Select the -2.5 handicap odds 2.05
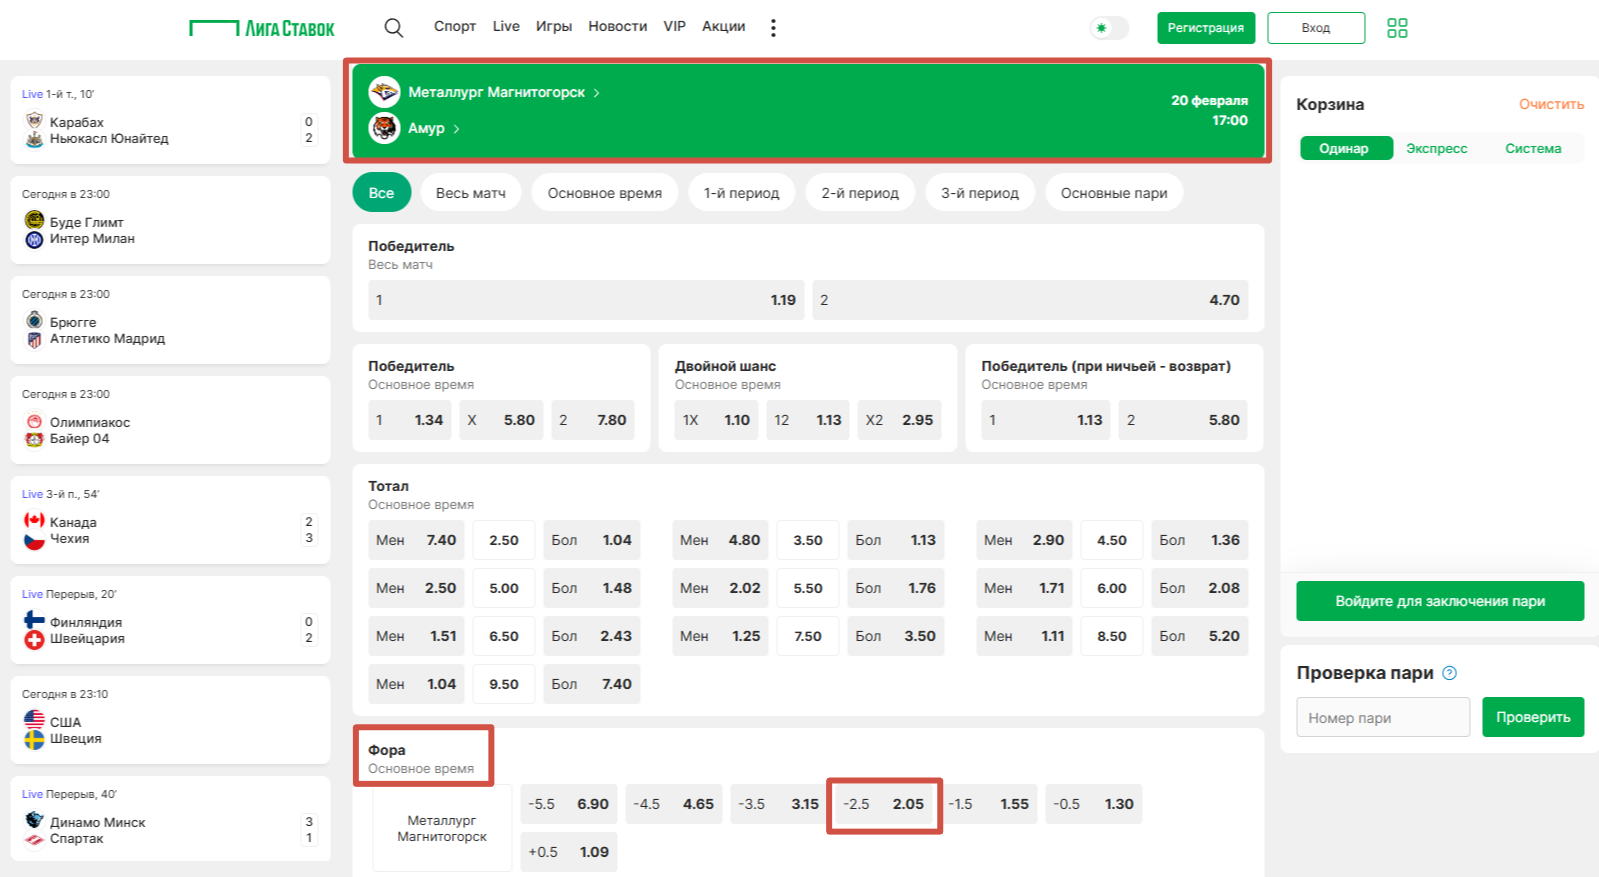The height and width of the screenshot is (877, 1599). (x=884, y=804)
